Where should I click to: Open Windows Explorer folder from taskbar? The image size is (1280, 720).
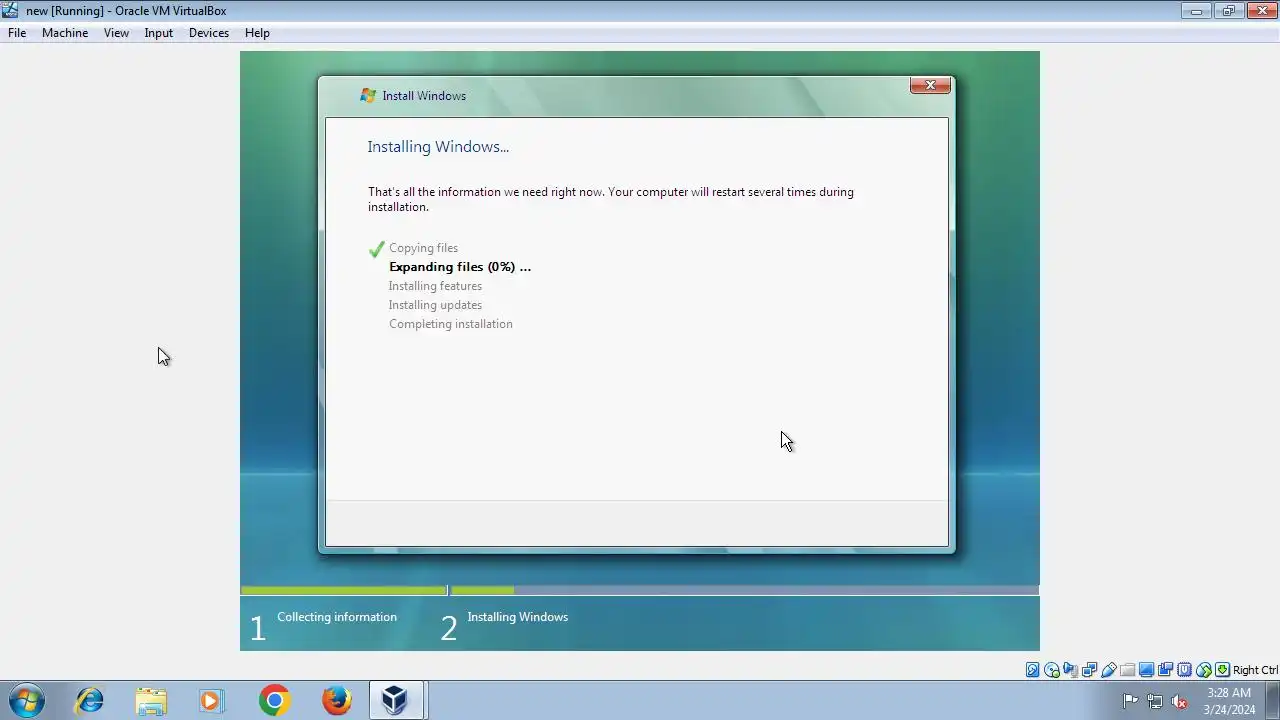coord(151,700)
